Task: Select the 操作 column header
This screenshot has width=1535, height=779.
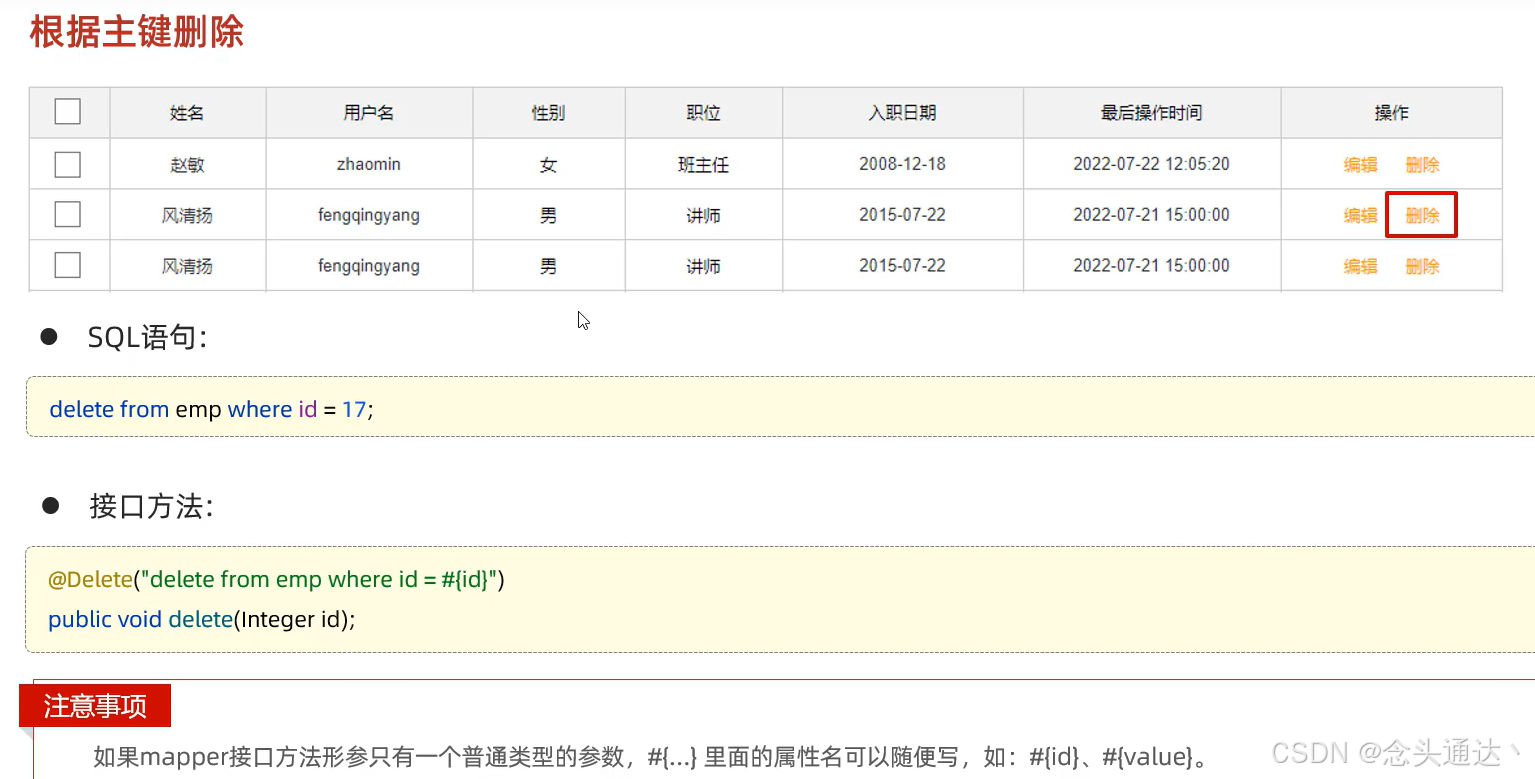Action: (x=1391, y=112)
